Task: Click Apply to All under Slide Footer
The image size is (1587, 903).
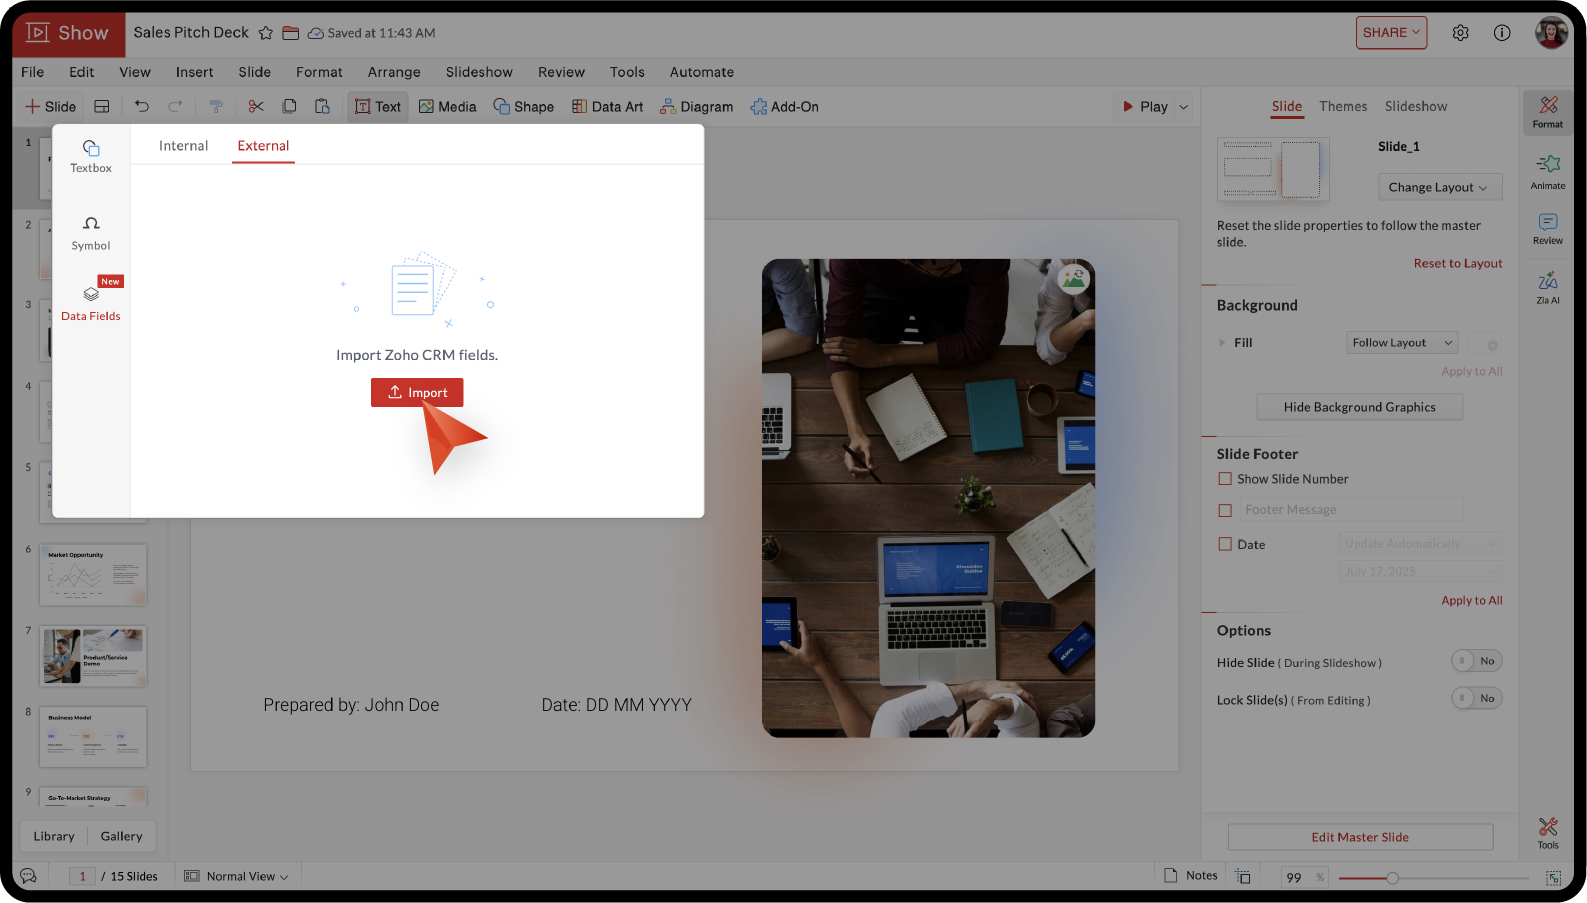Action: 1472,600
